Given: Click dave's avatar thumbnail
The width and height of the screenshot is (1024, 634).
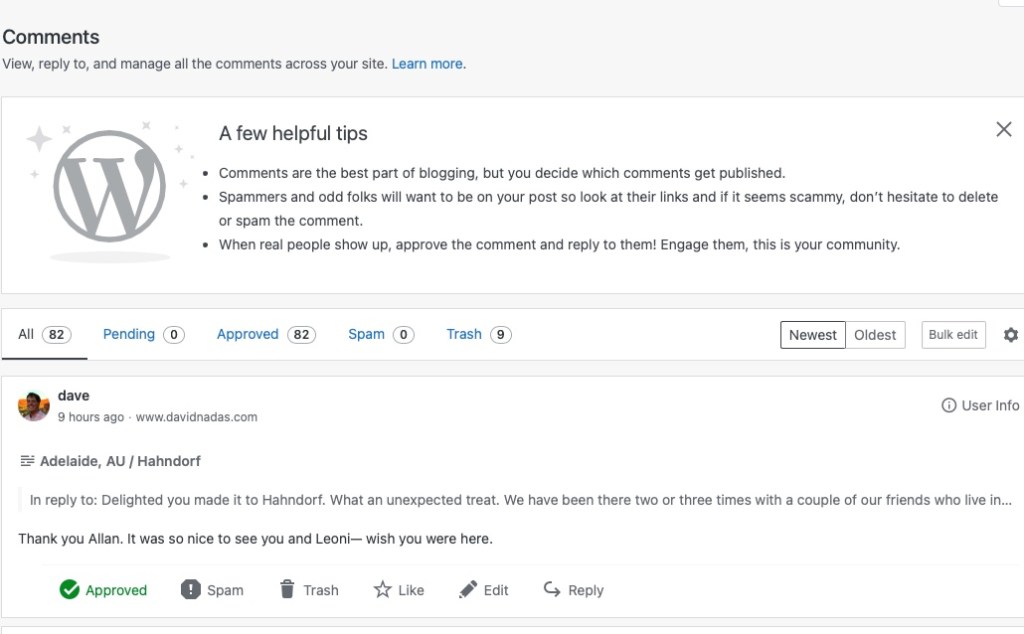Looking at the screenshot, I should 34,405.
